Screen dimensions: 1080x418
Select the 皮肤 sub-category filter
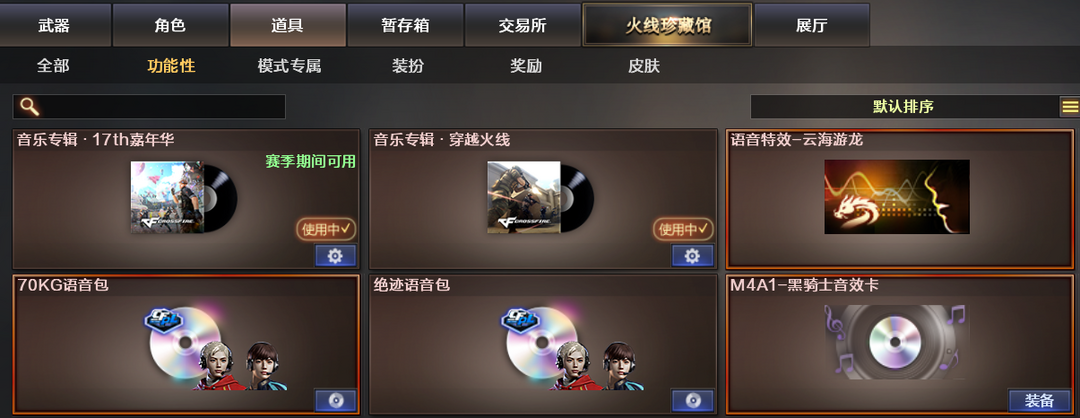[643, 66]
